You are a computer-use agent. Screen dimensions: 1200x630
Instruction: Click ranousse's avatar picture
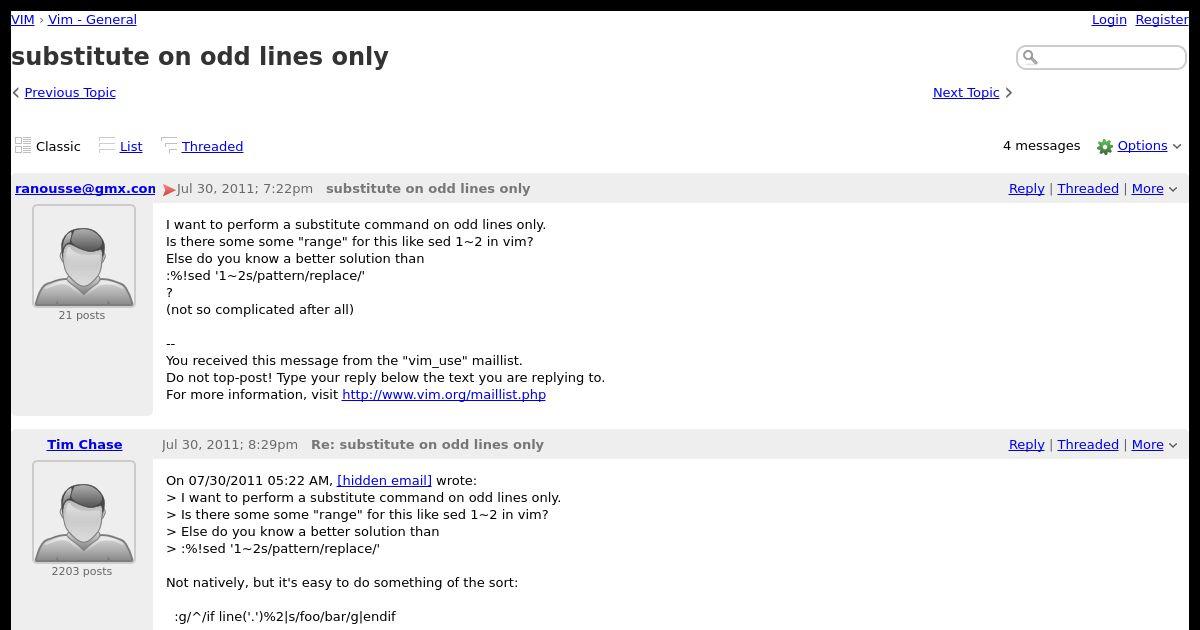(x=84, y=256)
